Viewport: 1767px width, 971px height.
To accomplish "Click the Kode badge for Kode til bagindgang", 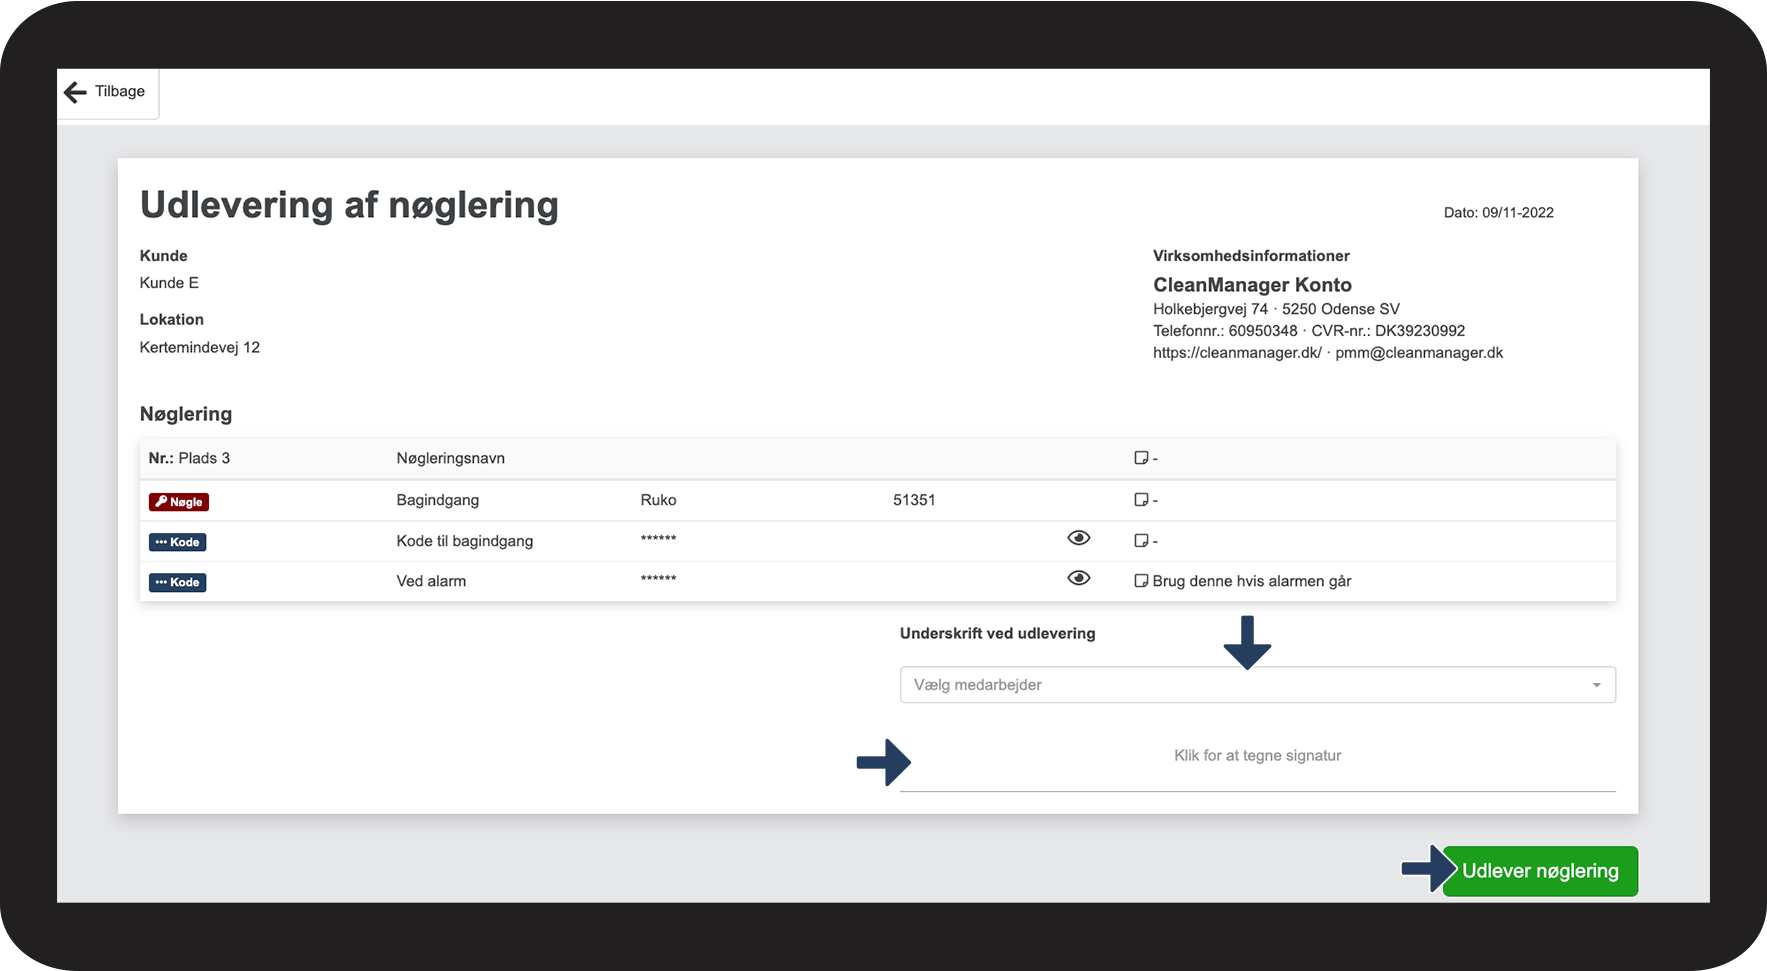I will tap(178, 542).
